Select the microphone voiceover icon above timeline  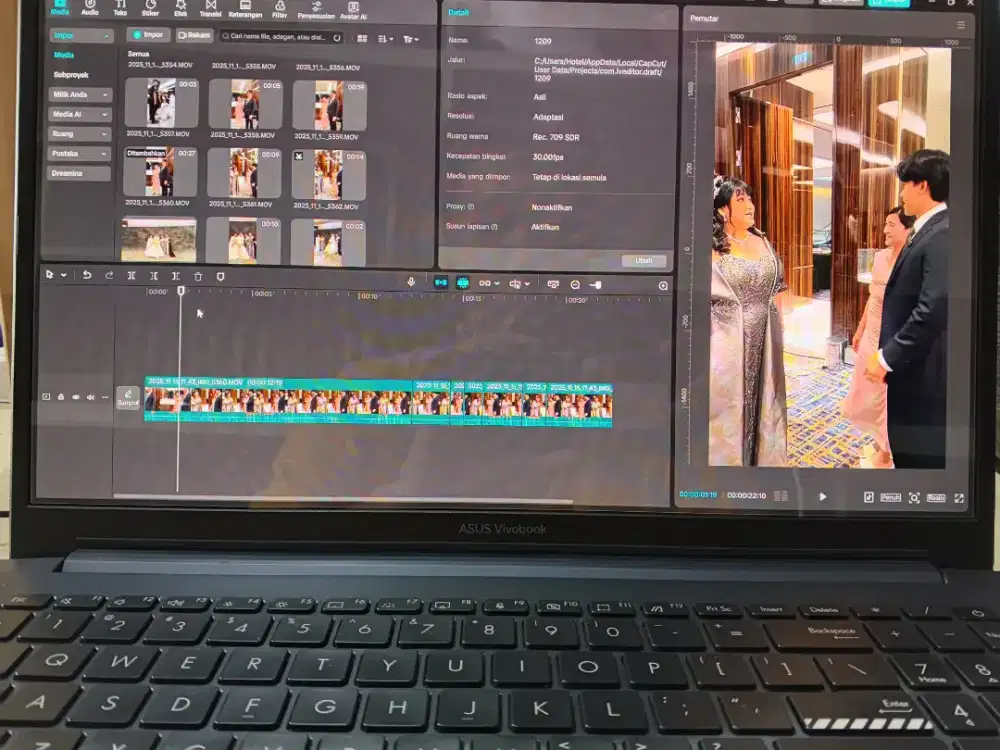click(x=410, y=281)
